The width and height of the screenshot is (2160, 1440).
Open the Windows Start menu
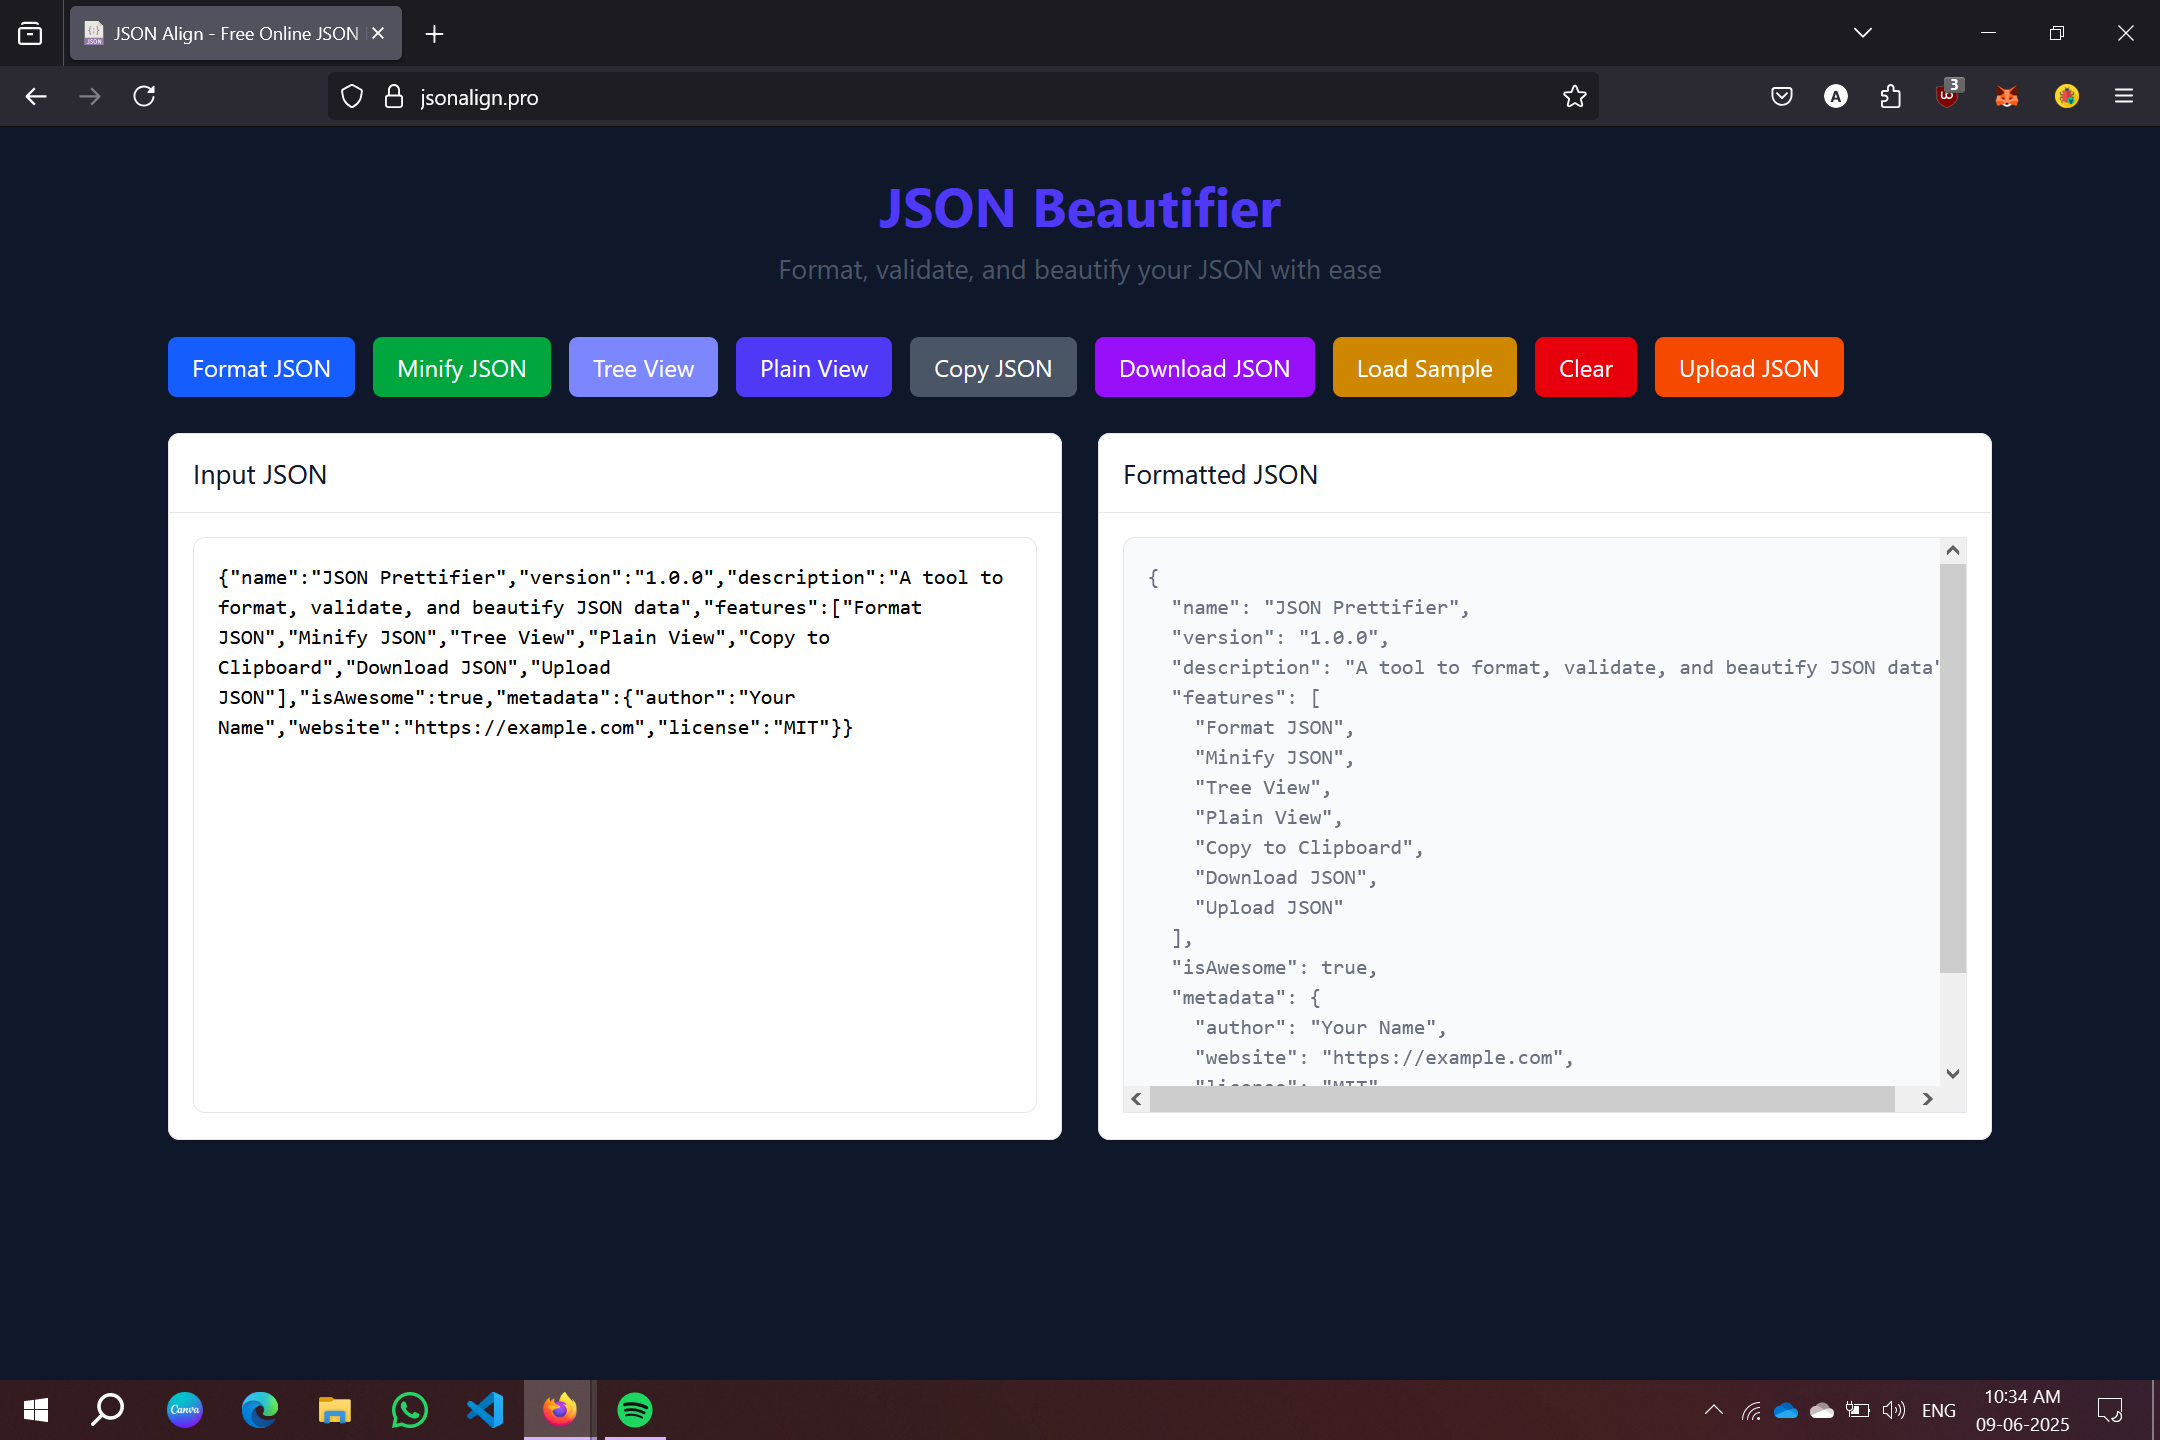point(36,1410)
